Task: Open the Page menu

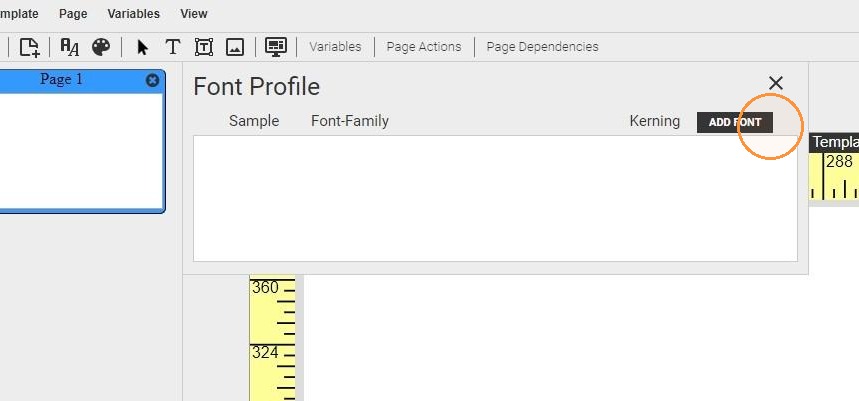Action: 73,14
